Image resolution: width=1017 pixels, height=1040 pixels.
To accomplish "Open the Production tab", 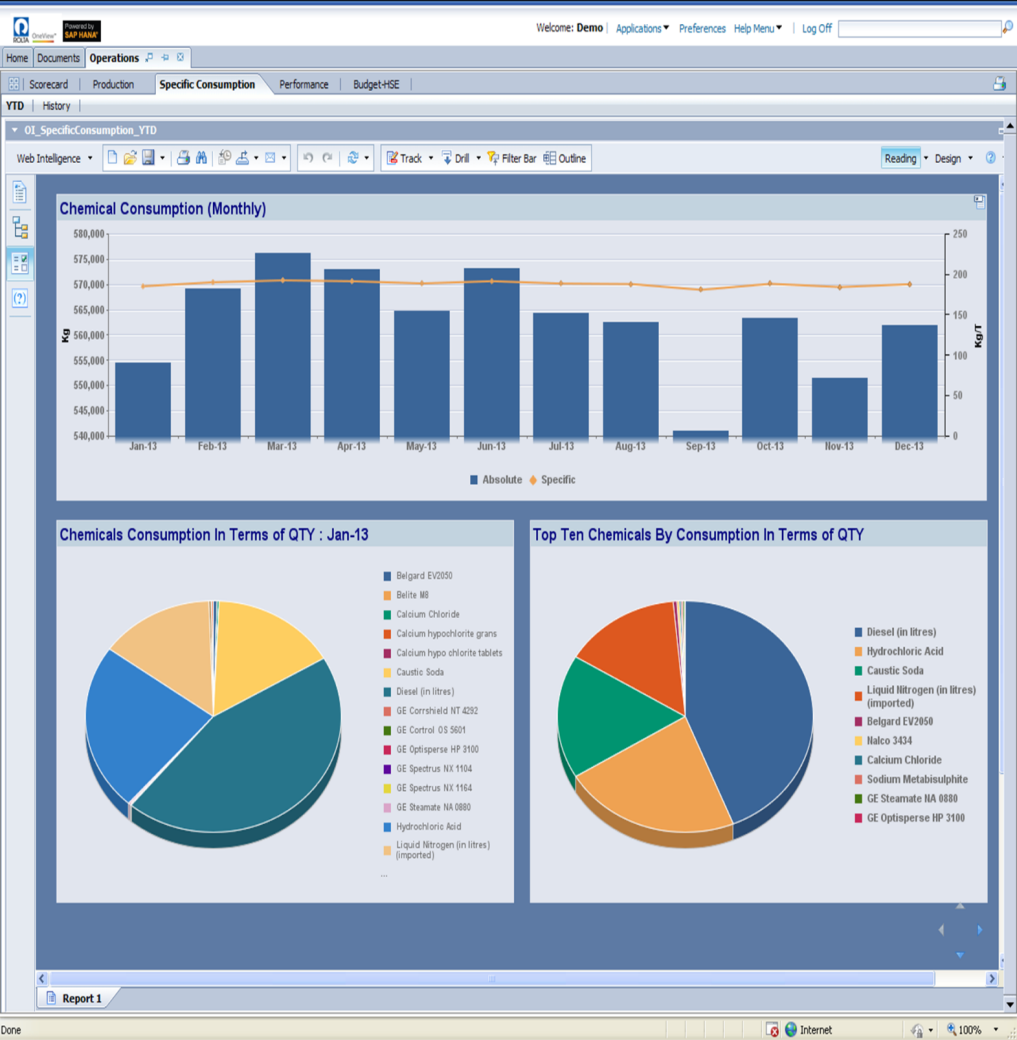I will (113, 84).
